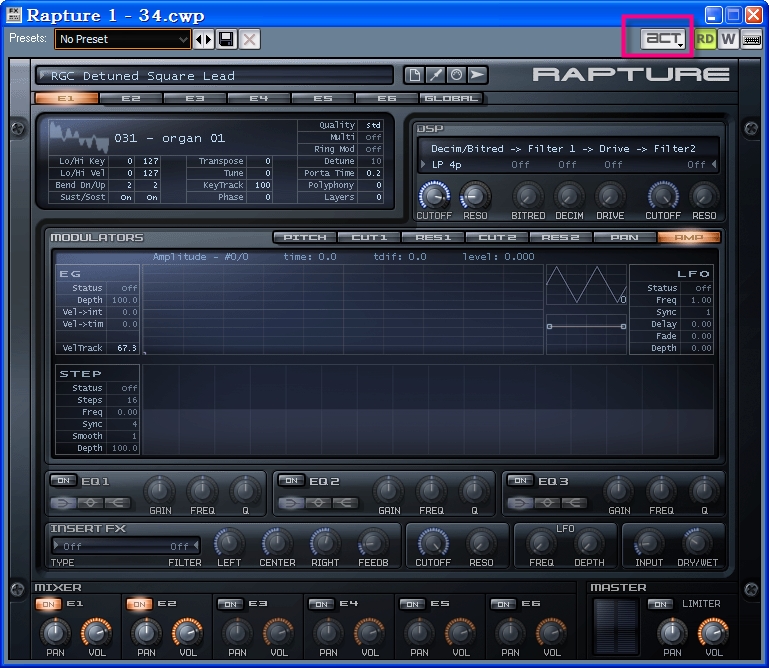769x668 pixels.
Task: Toggle mixer E5 ON button
Action: (412, 604)
